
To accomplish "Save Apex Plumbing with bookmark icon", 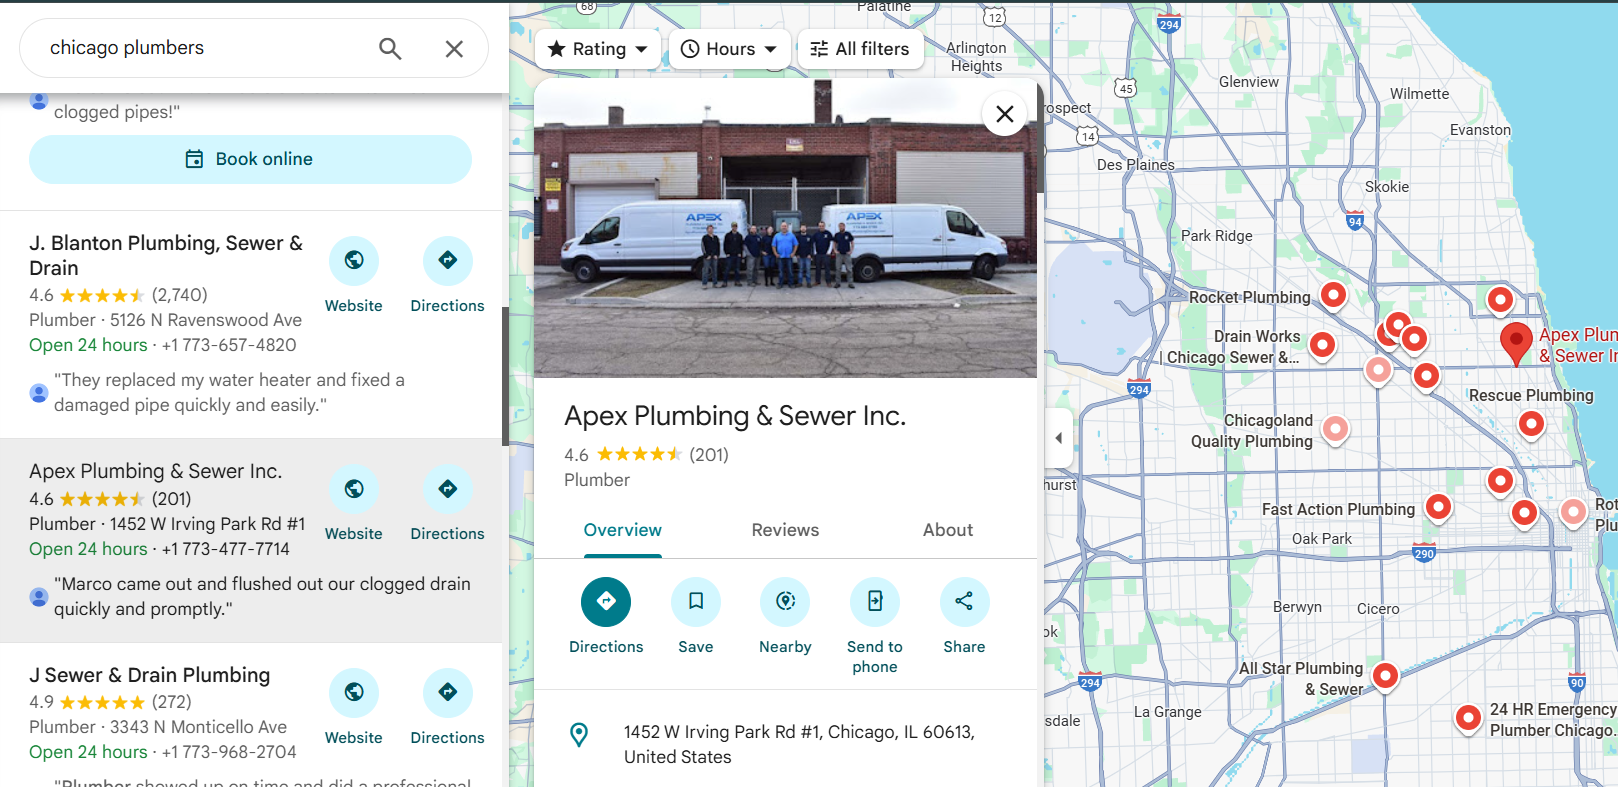I will pyautogui.click(x=696, y=602).
